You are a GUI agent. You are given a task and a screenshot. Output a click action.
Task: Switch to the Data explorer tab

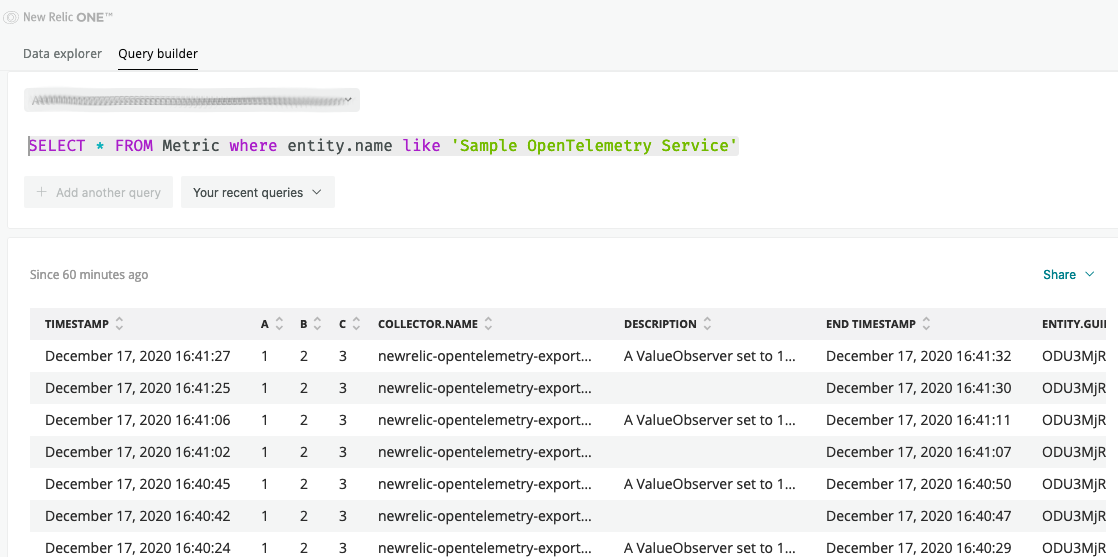click(x=62, y=53)
